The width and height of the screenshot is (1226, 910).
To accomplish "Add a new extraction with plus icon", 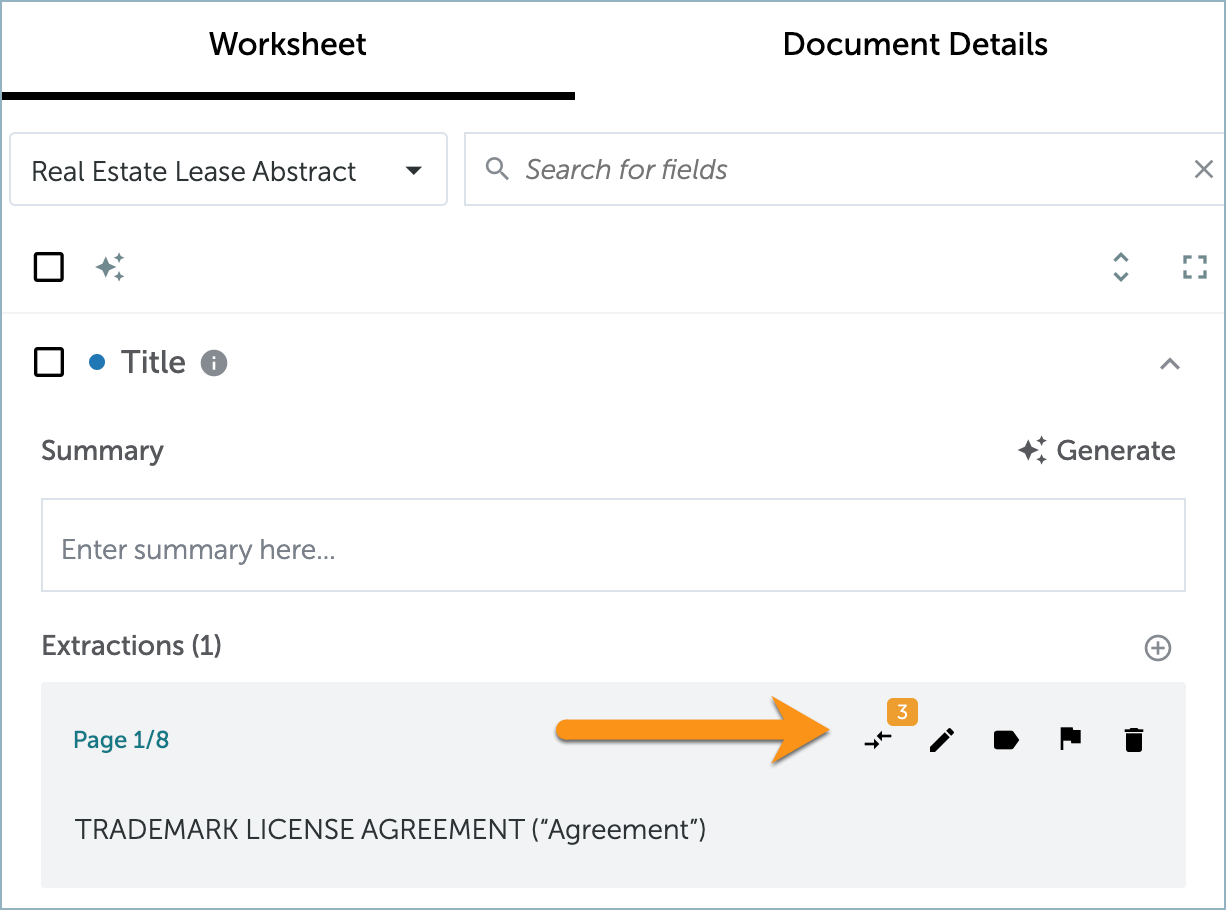I will click(x=1157, y=648).
